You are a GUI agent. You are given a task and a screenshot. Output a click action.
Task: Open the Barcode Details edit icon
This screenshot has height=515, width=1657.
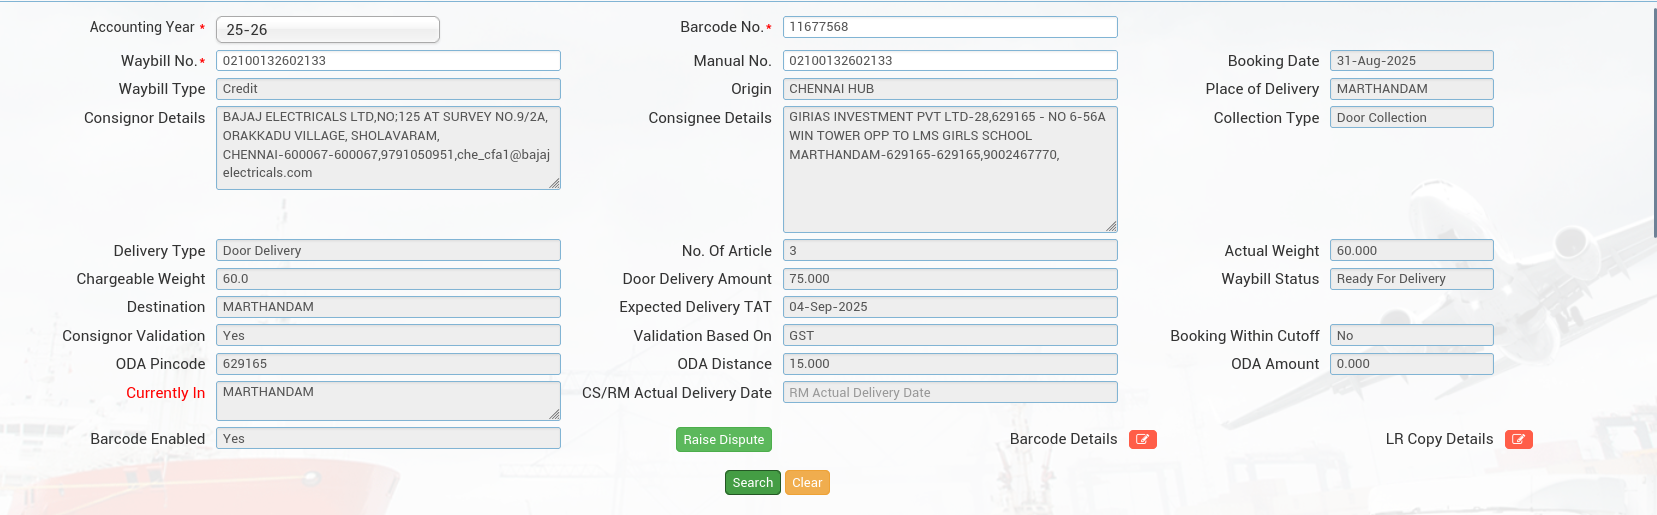coord(1142,439)
